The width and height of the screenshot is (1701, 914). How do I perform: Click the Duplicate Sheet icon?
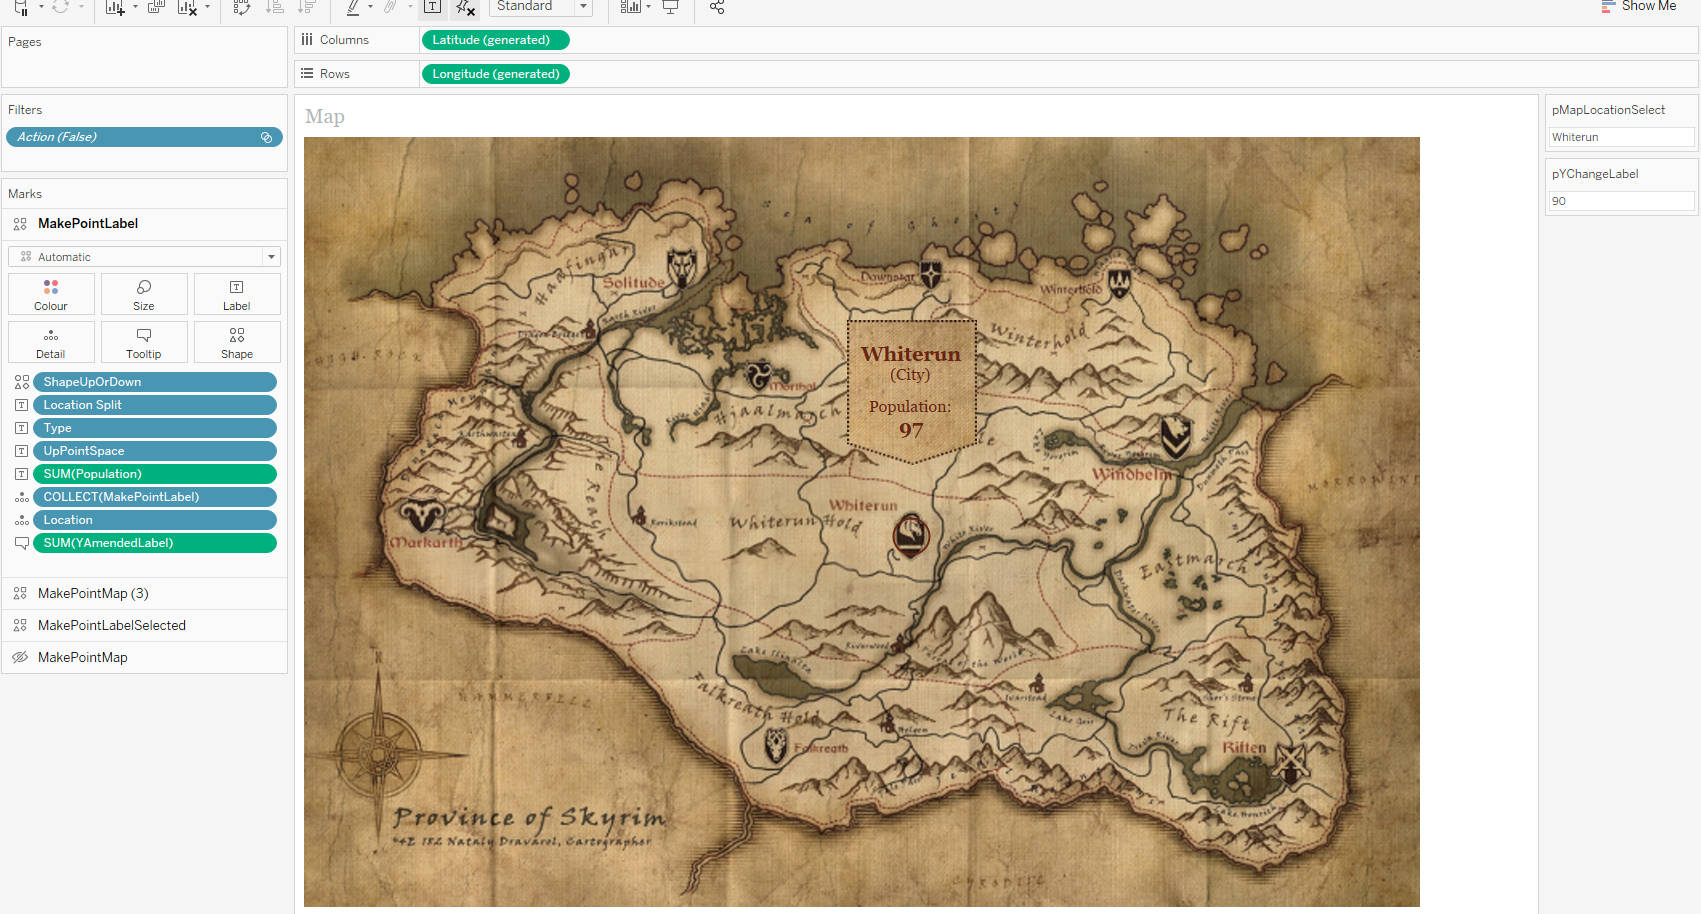point(156,7)
